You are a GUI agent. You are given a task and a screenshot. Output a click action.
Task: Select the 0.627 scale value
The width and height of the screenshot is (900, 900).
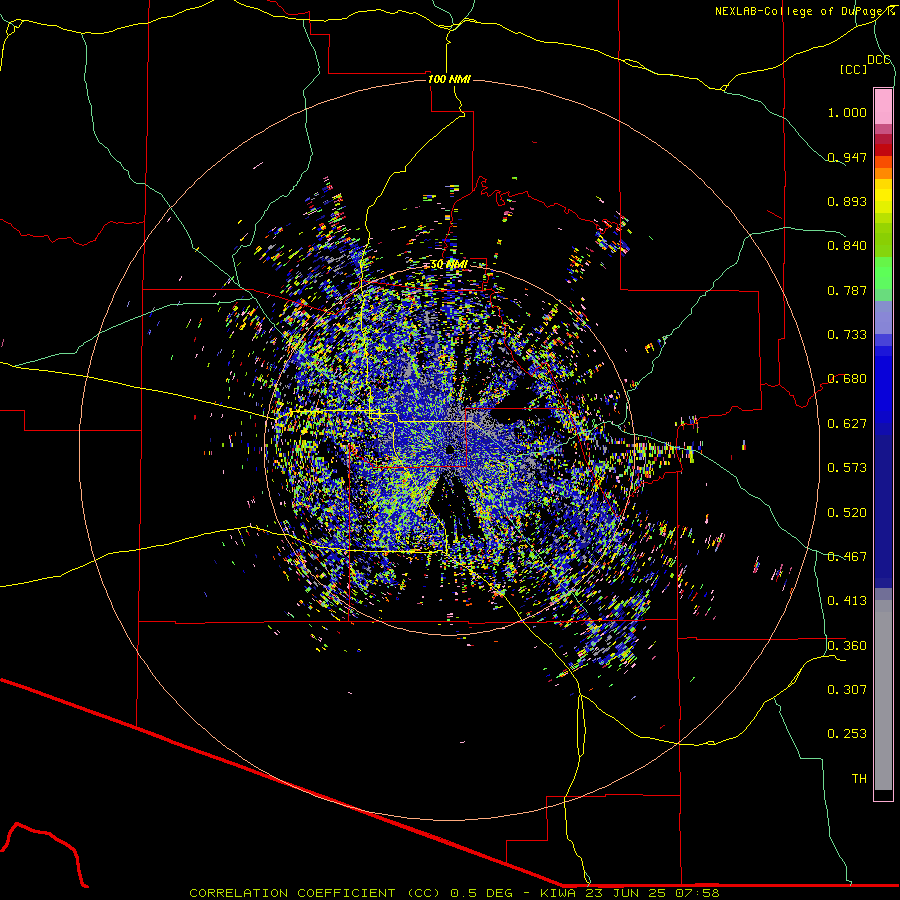847,424
